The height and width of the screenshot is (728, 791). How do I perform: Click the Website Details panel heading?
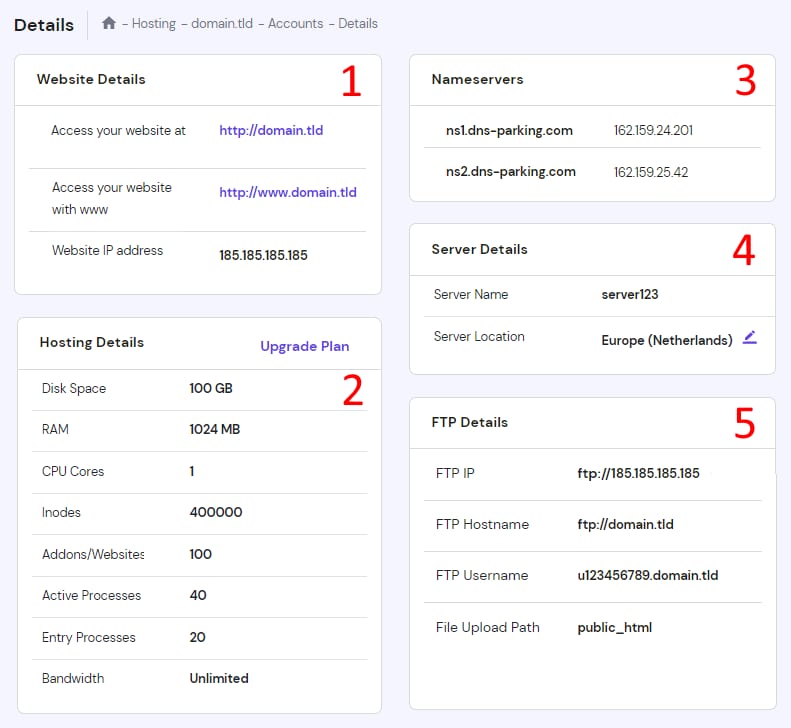click(x=91, y=79)
